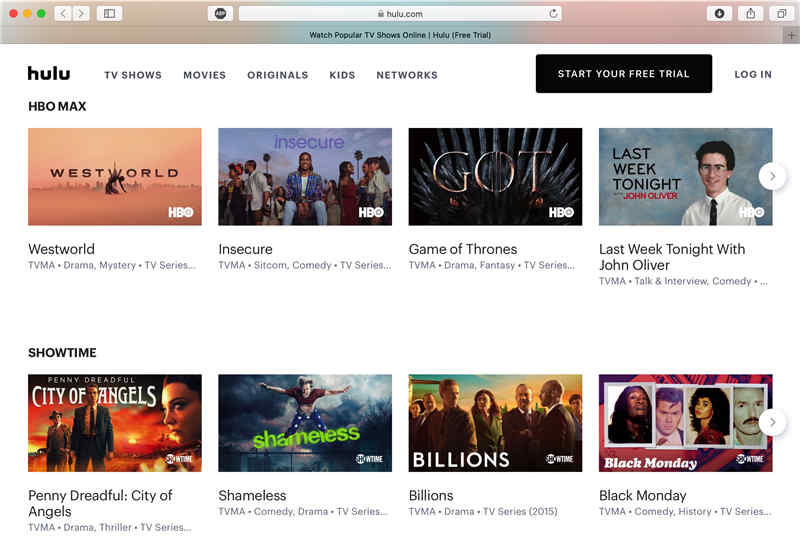Select the Hulu Free Trial page tab
The width and height of the screenshot is (800, 546).
pyautogui.click(x=400, y=35)
